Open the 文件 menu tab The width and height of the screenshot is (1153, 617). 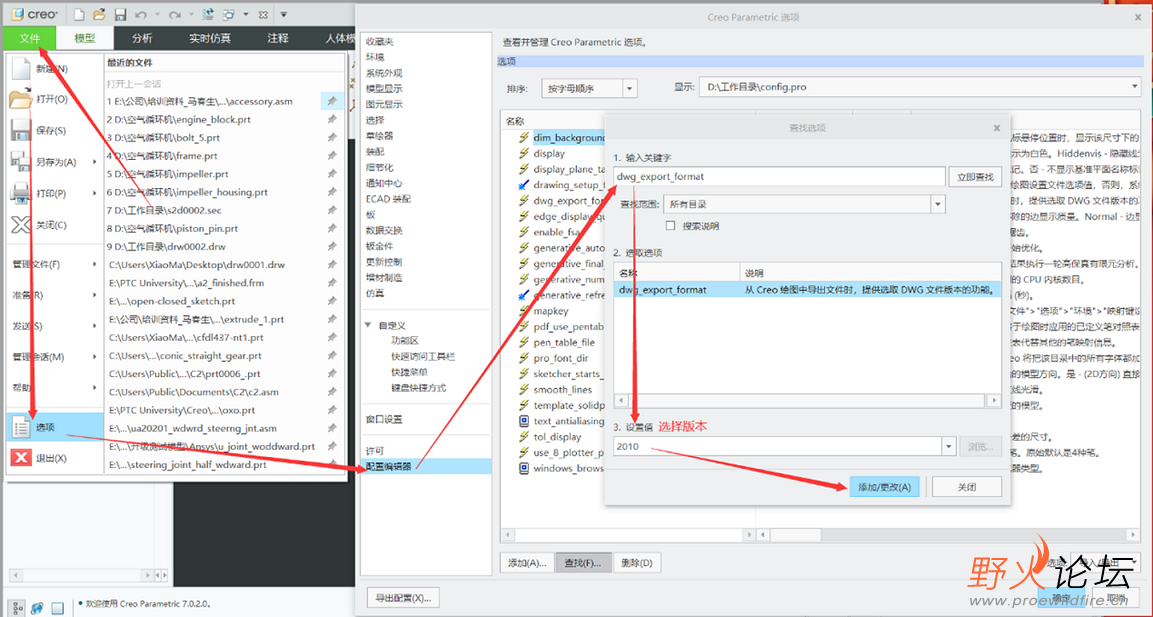click(29, 38)
